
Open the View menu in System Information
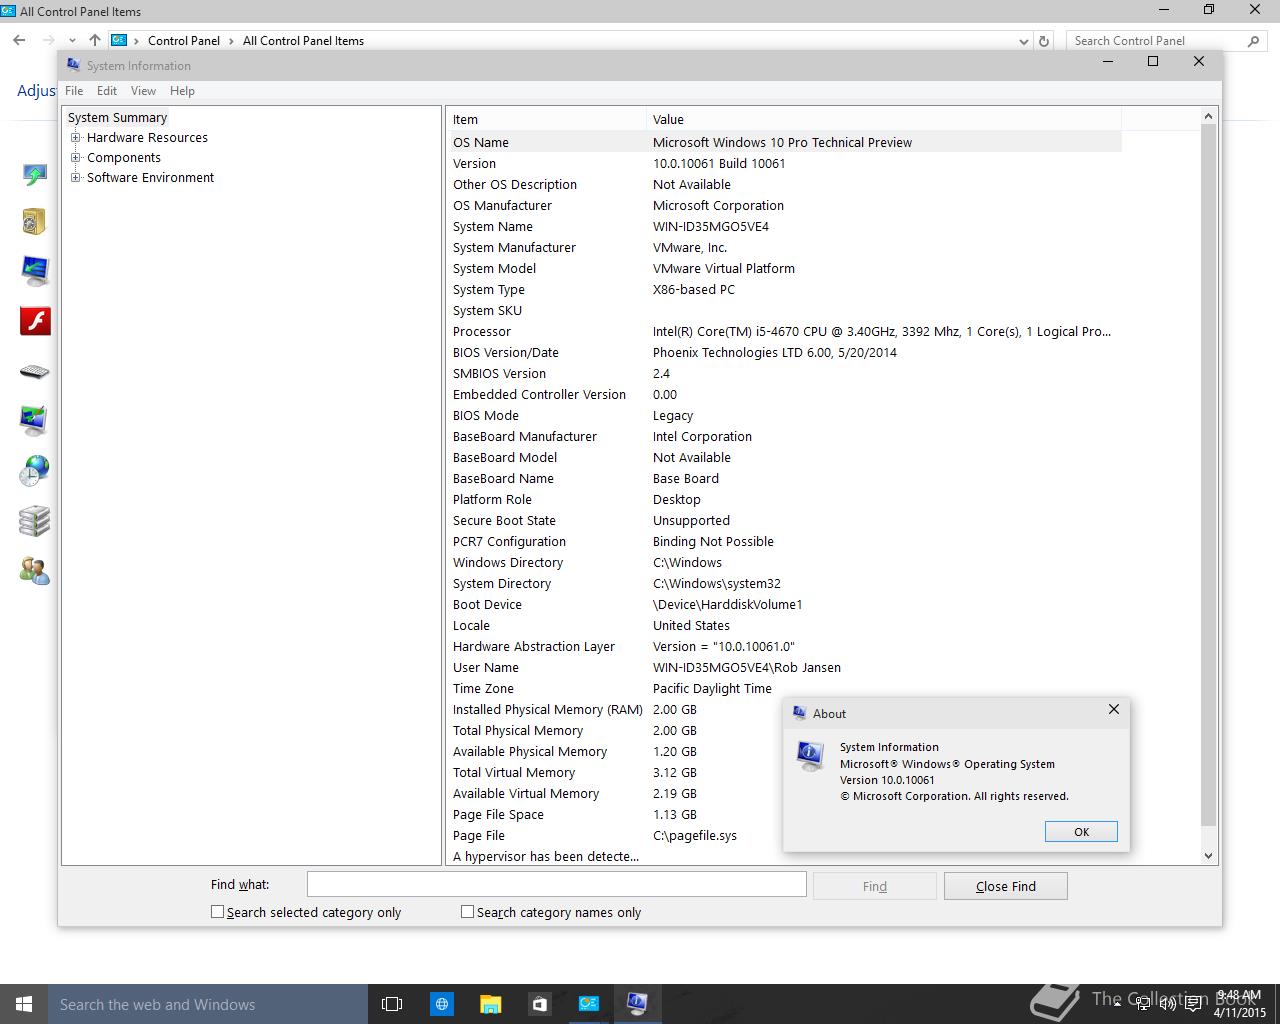pos(143,91)
